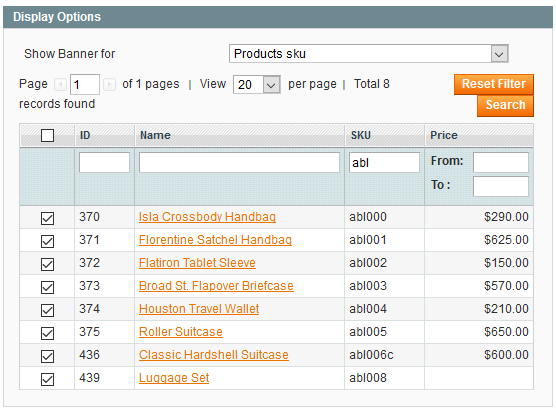
Task: Uncheck the Broad St. Flapover Briefcase row
Action: (47, 287)
